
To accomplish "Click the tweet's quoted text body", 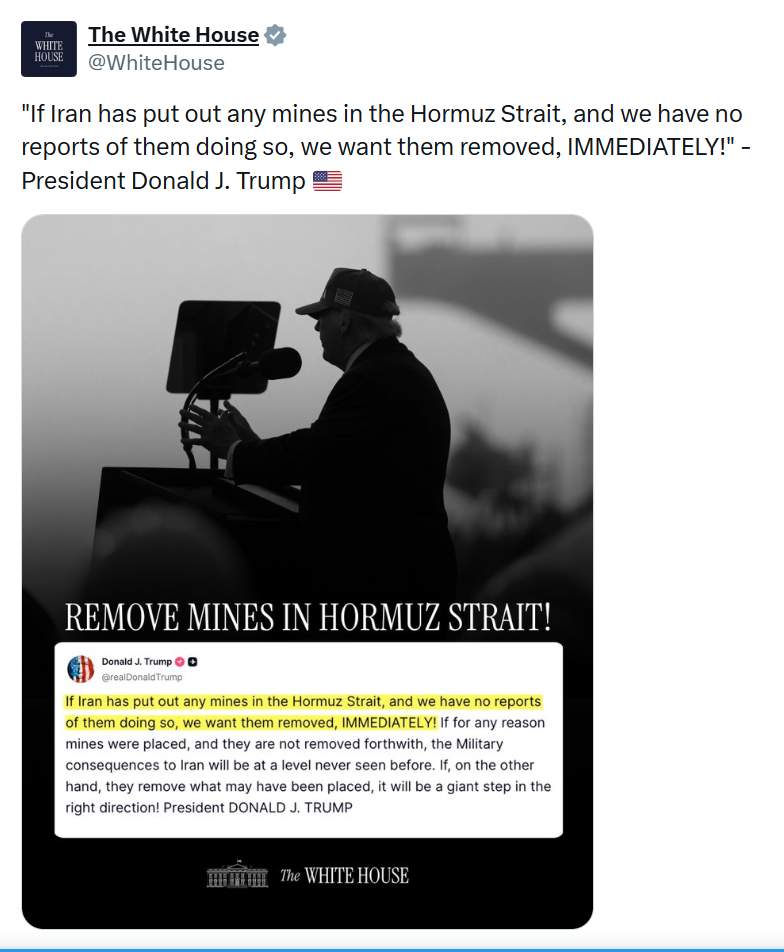I will [x=381, y=147].
